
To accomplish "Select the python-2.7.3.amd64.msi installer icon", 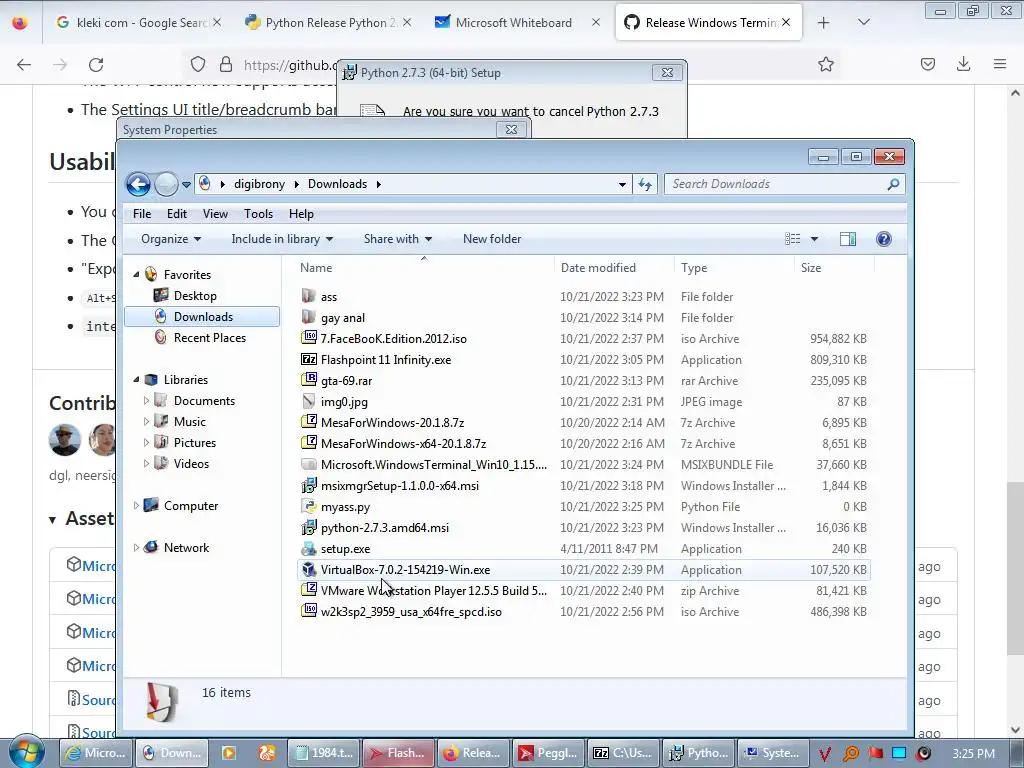I will 309,527.
